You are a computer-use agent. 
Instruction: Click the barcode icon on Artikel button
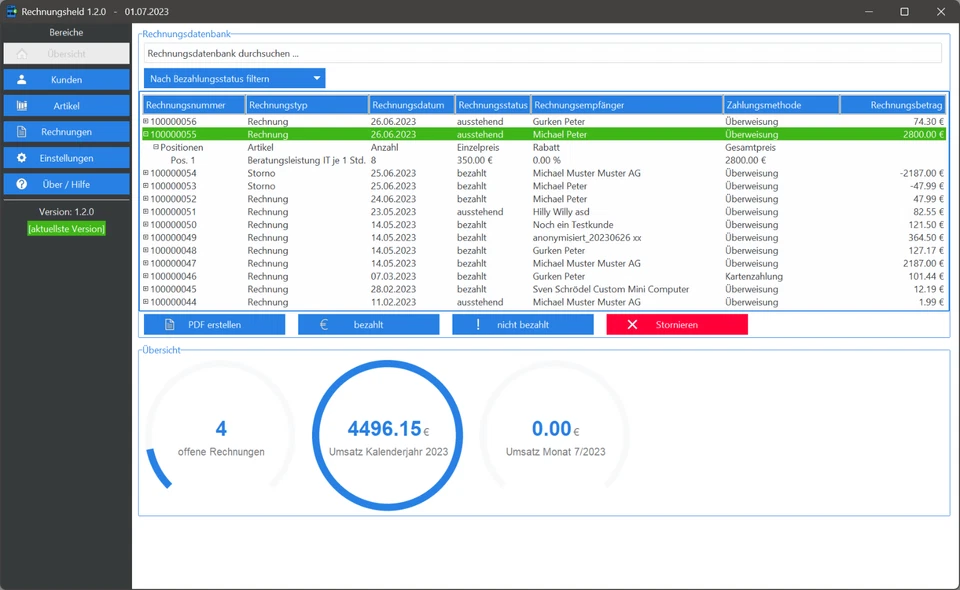[x=22, y=106]
